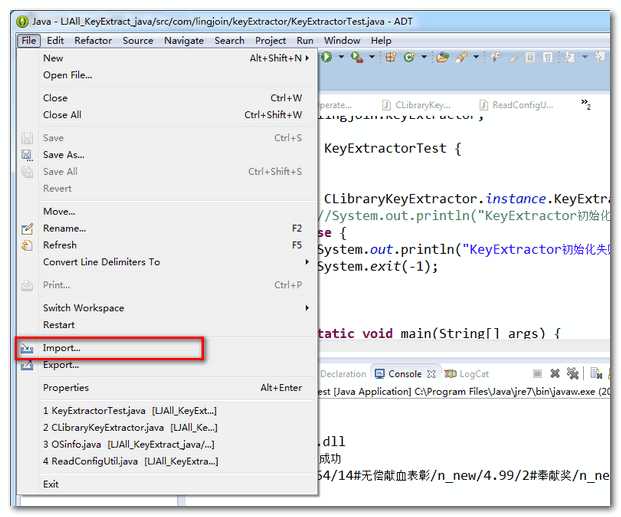Open the Help menu
This screenshot has width=621, height=517.
click(381, 40)
